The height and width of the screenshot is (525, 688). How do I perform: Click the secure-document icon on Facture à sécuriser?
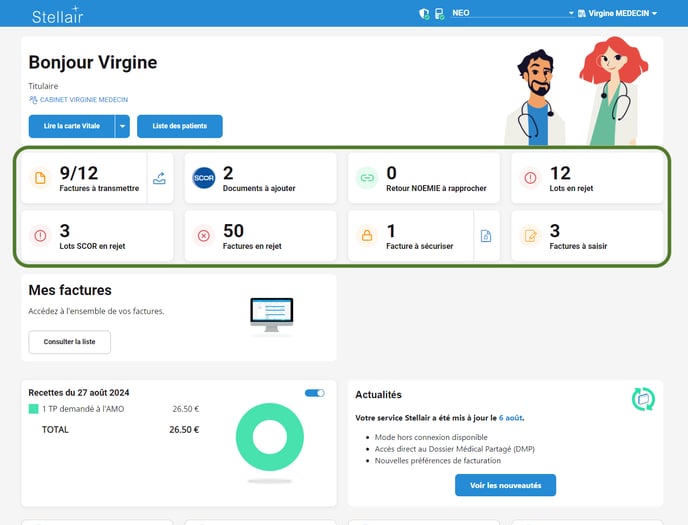click(486, 236)
